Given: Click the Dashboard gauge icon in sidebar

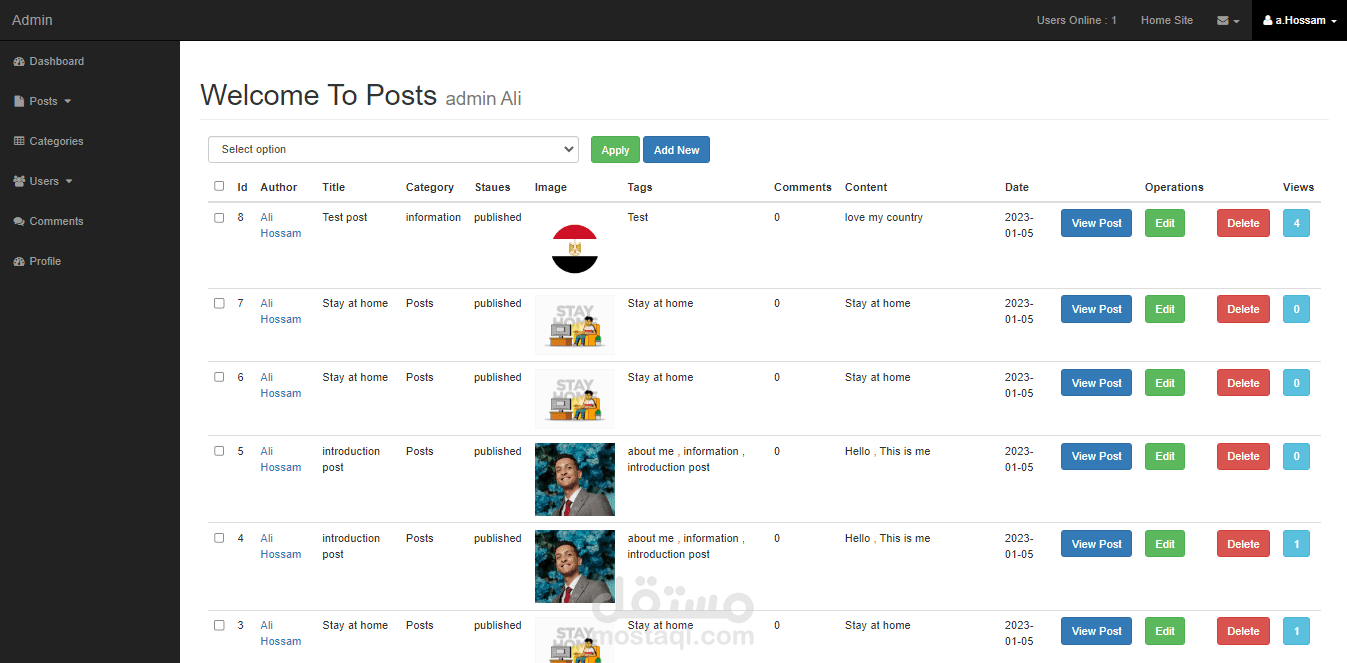Looking at the screenshot, I should 19,61.
